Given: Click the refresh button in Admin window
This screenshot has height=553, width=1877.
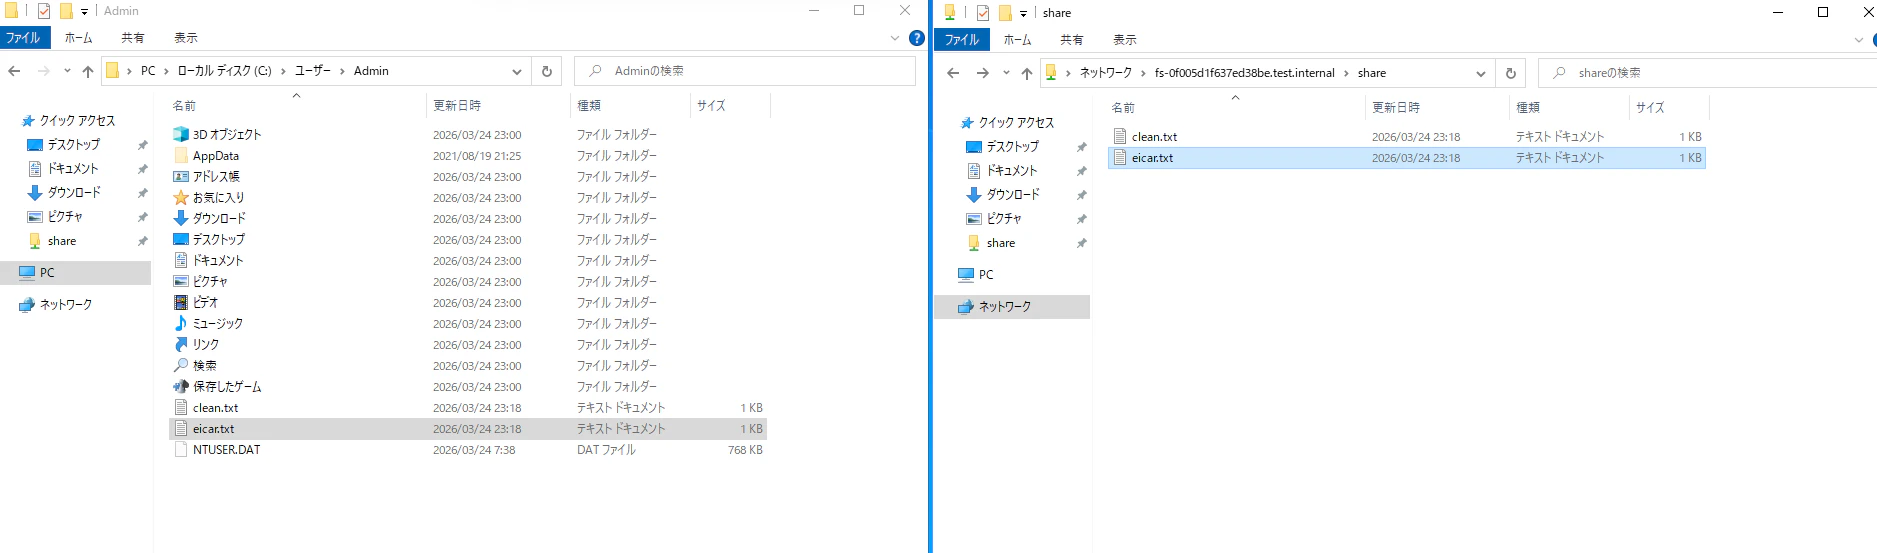Looking at the screenshot, I should click(x=546, y=71).
